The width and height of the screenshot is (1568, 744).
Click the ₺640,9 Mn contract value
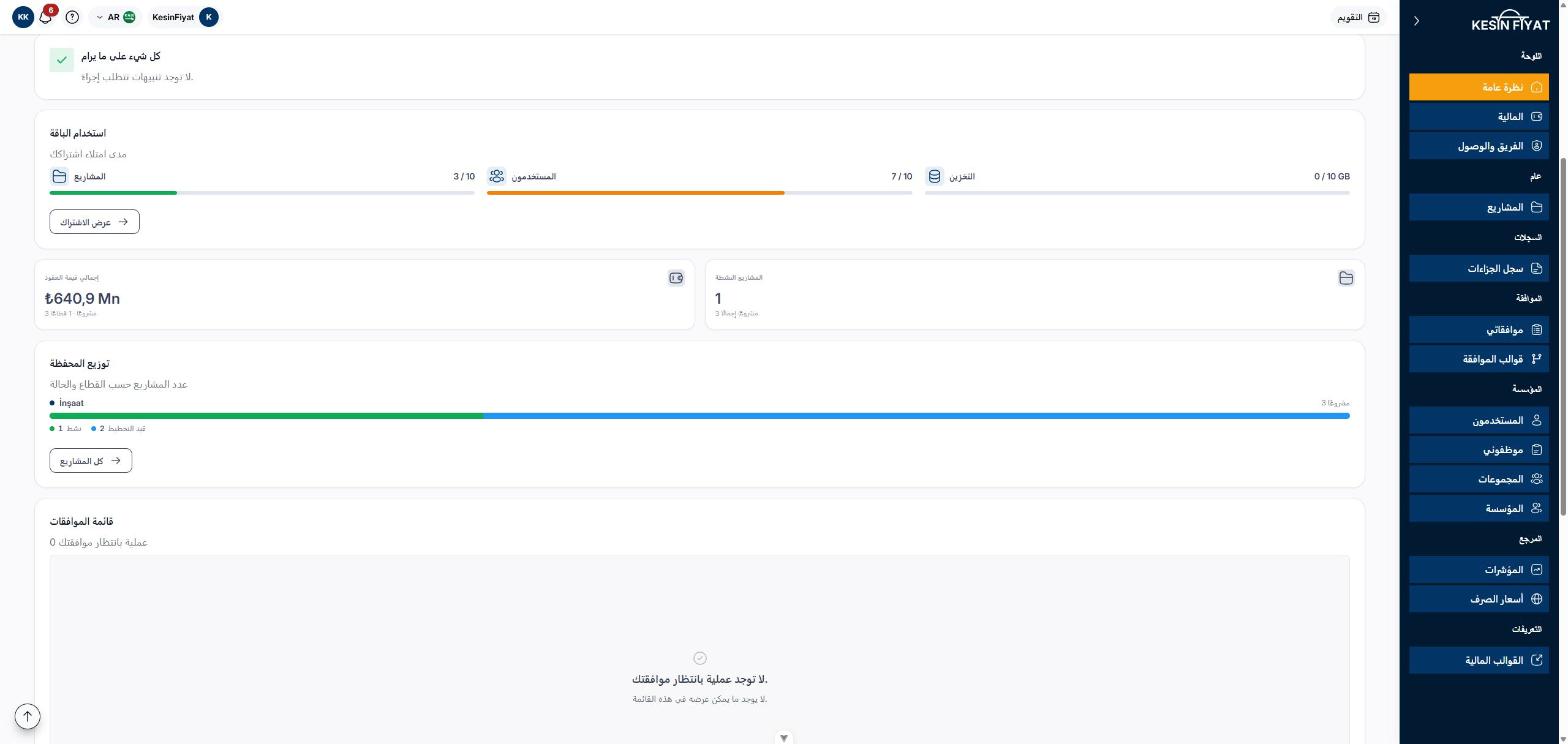point(82,298)
